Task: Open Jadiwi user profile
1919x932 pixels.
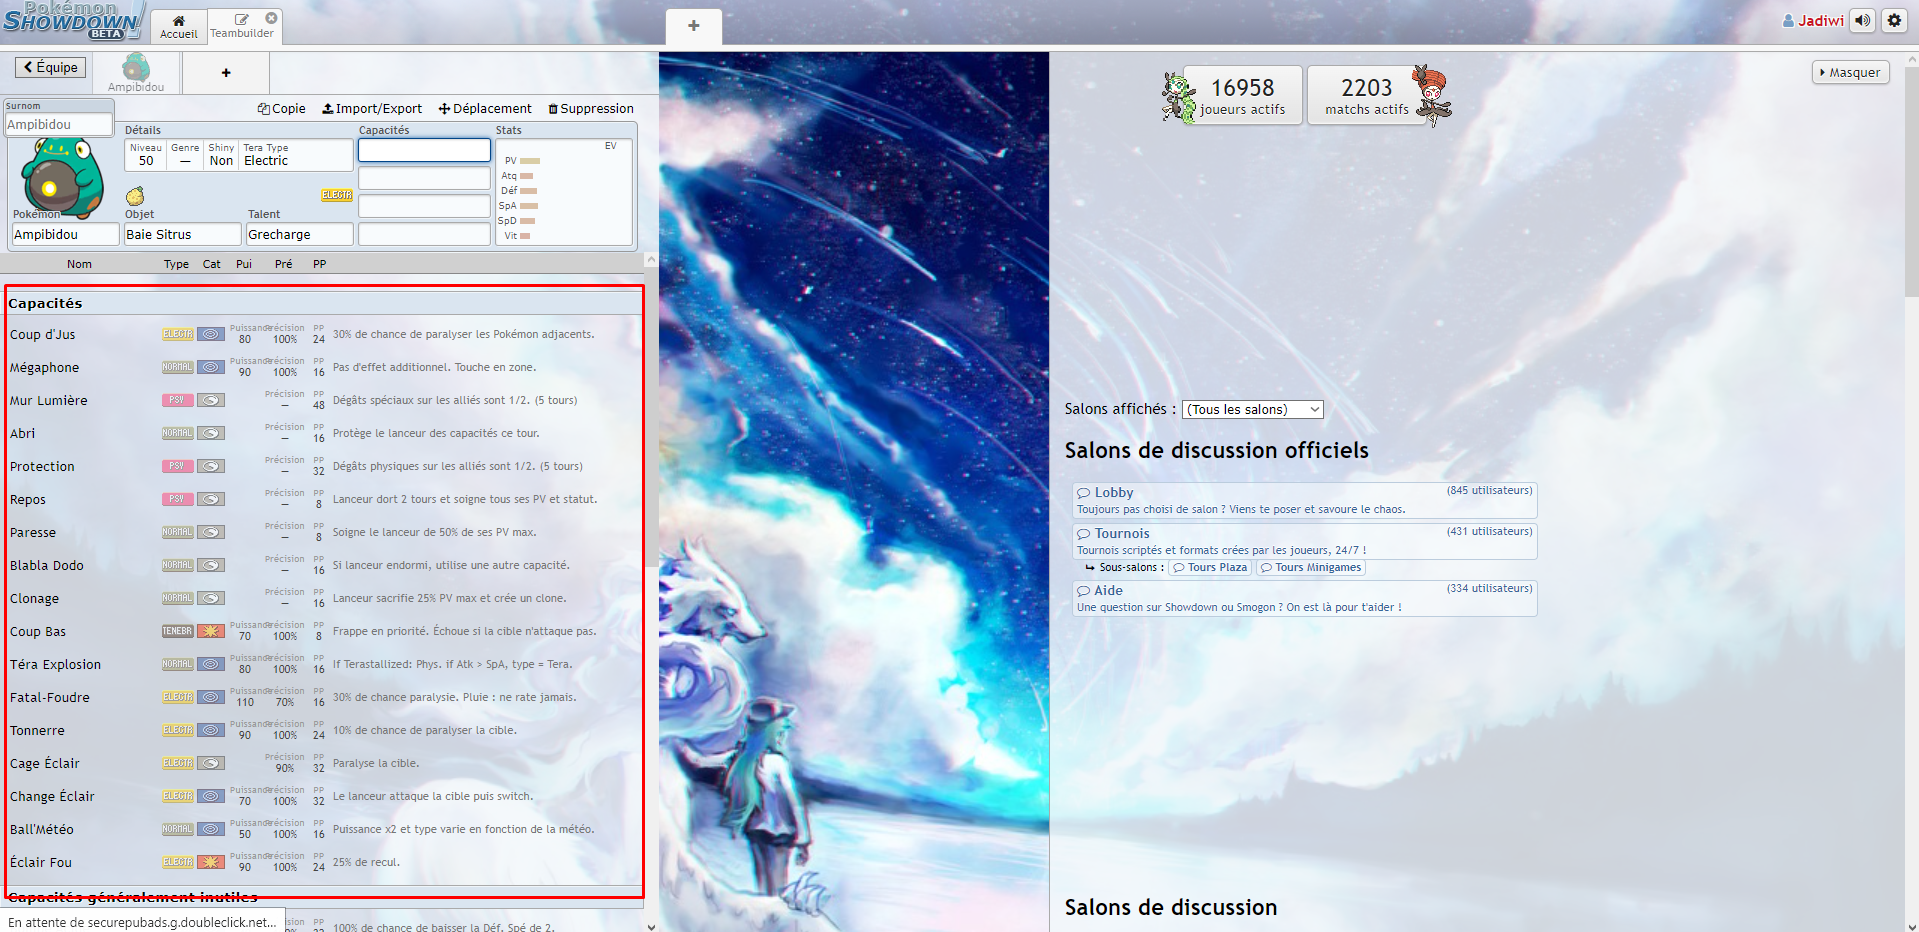Action: pos(1813,20)
